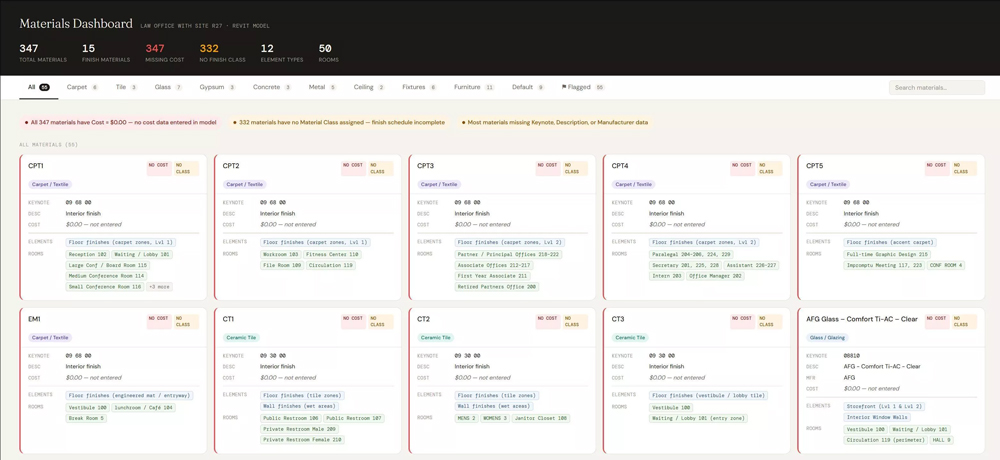Image resolution: width=1000 pixels, height=460 pixels.
Task: Select the Public Restroom 107 chip
Action: (354, 418)
